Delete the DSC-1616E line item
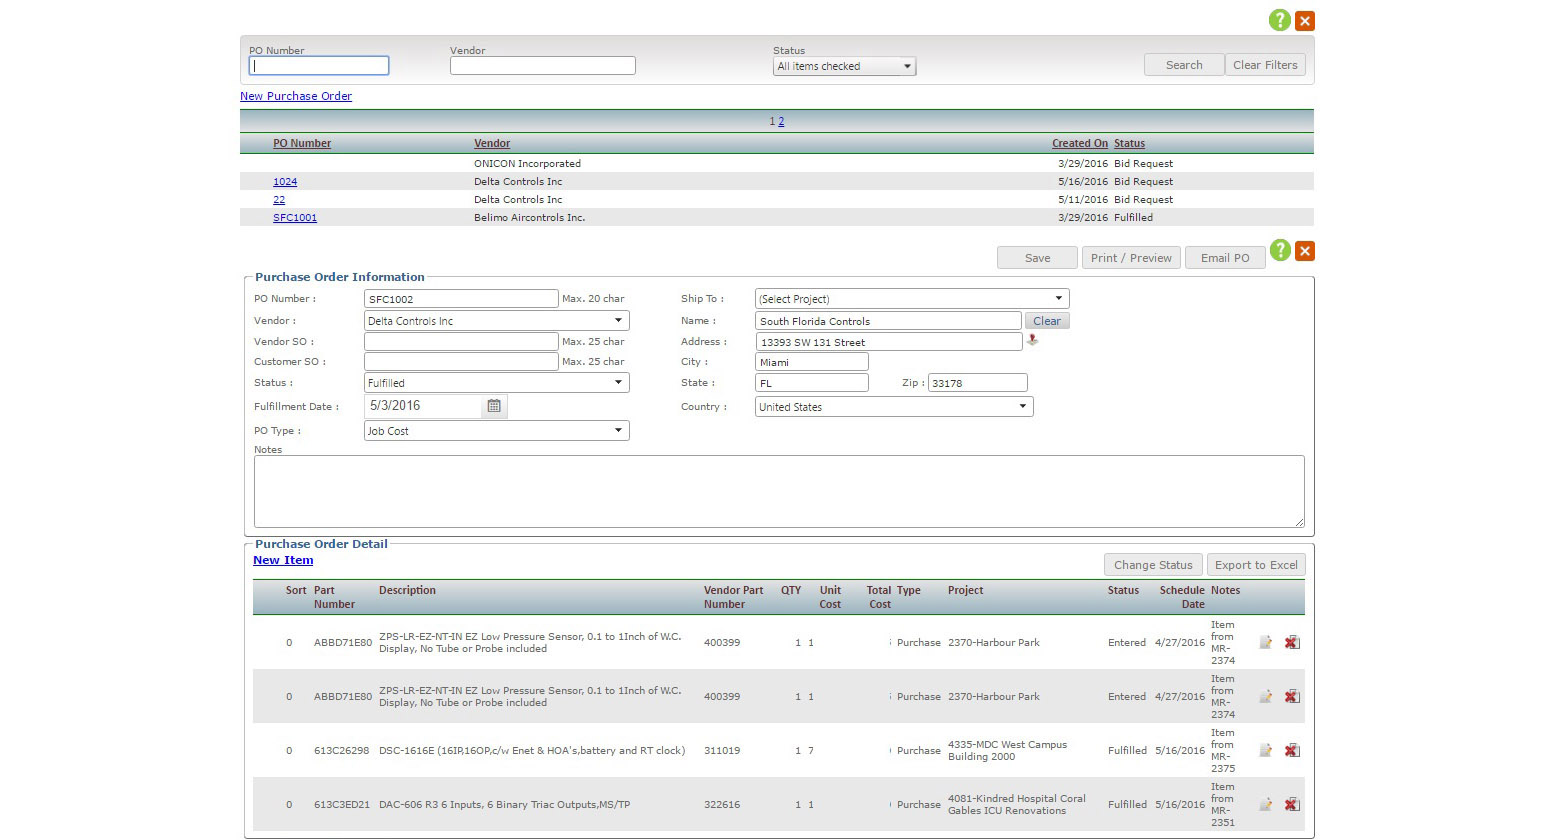1550x840 pixels. point(1292,751)
